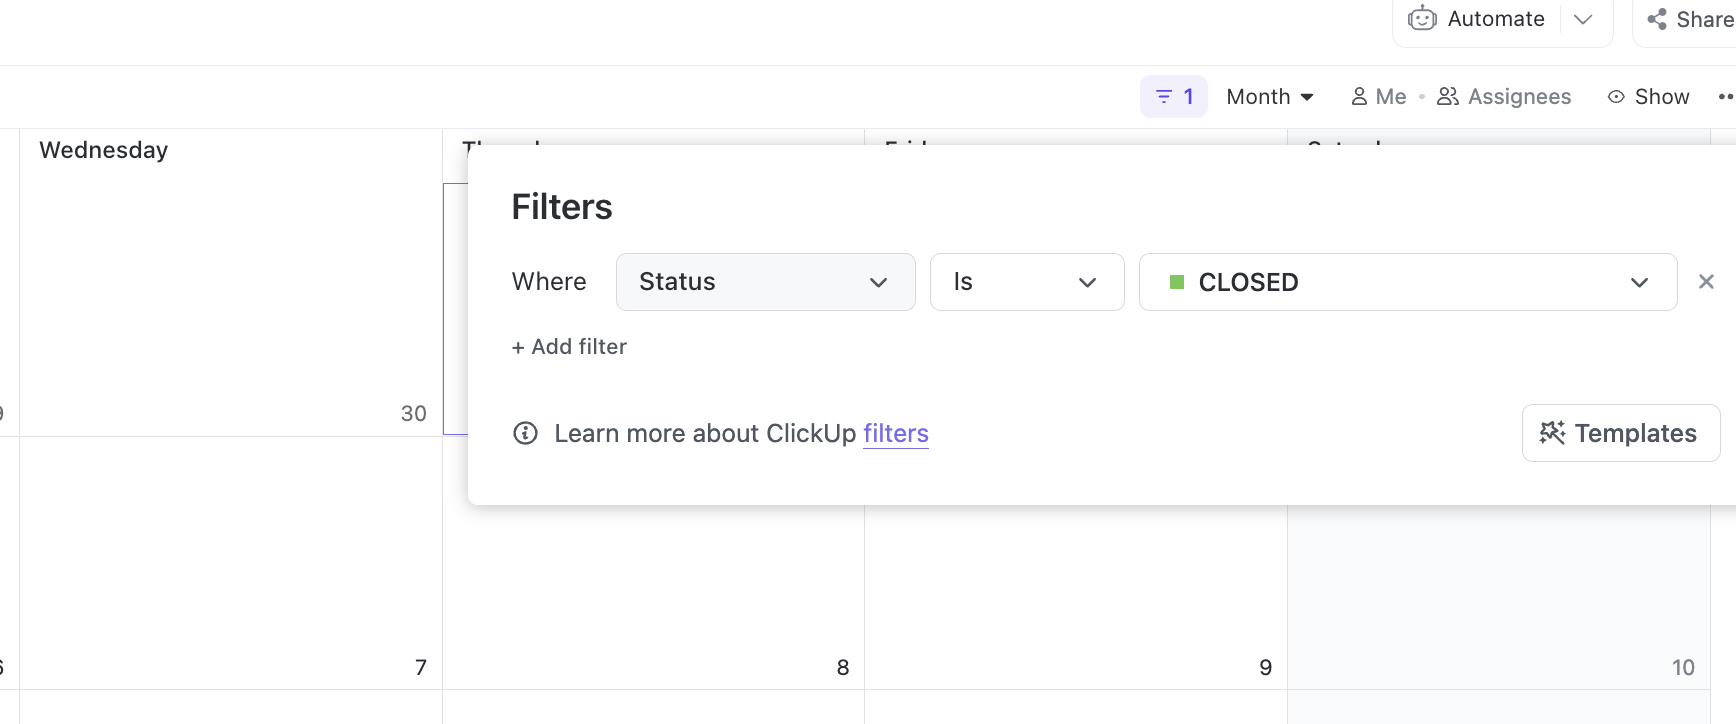The image size is (1736, 724).
Task: Open filter Templates button
Action: [1620, 433]
